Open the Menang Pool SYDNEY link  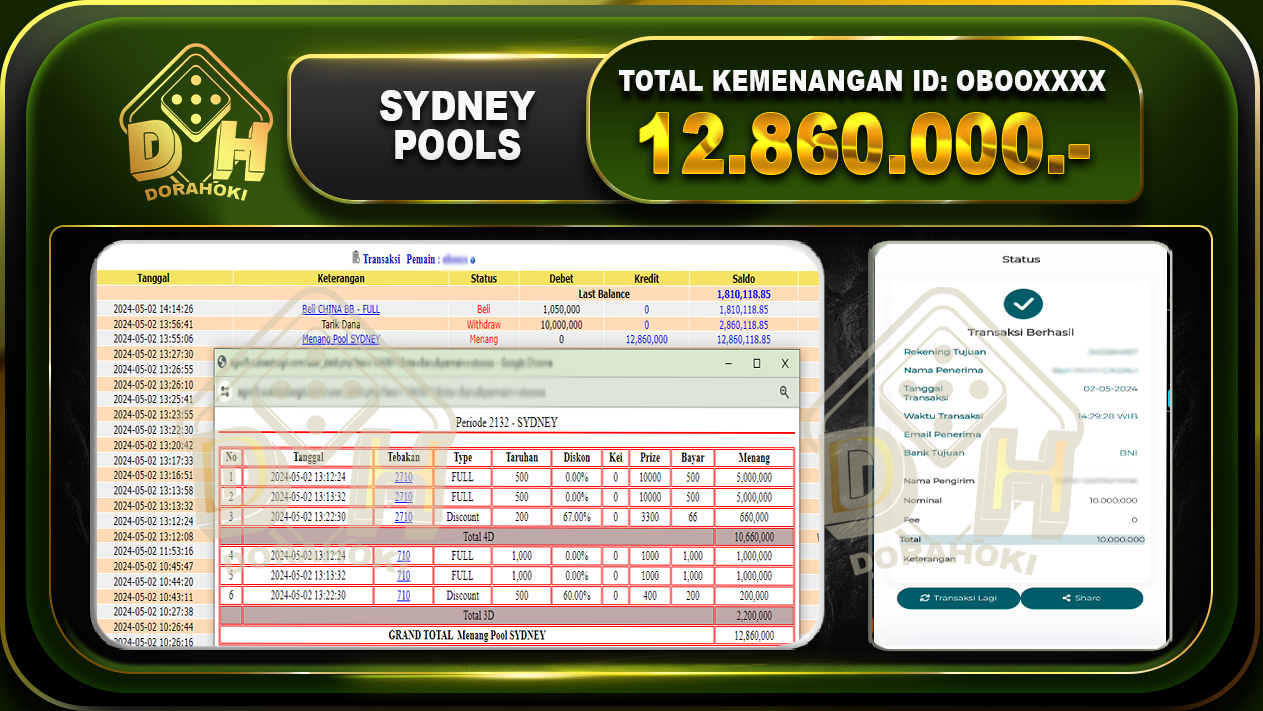pos(340,339)
